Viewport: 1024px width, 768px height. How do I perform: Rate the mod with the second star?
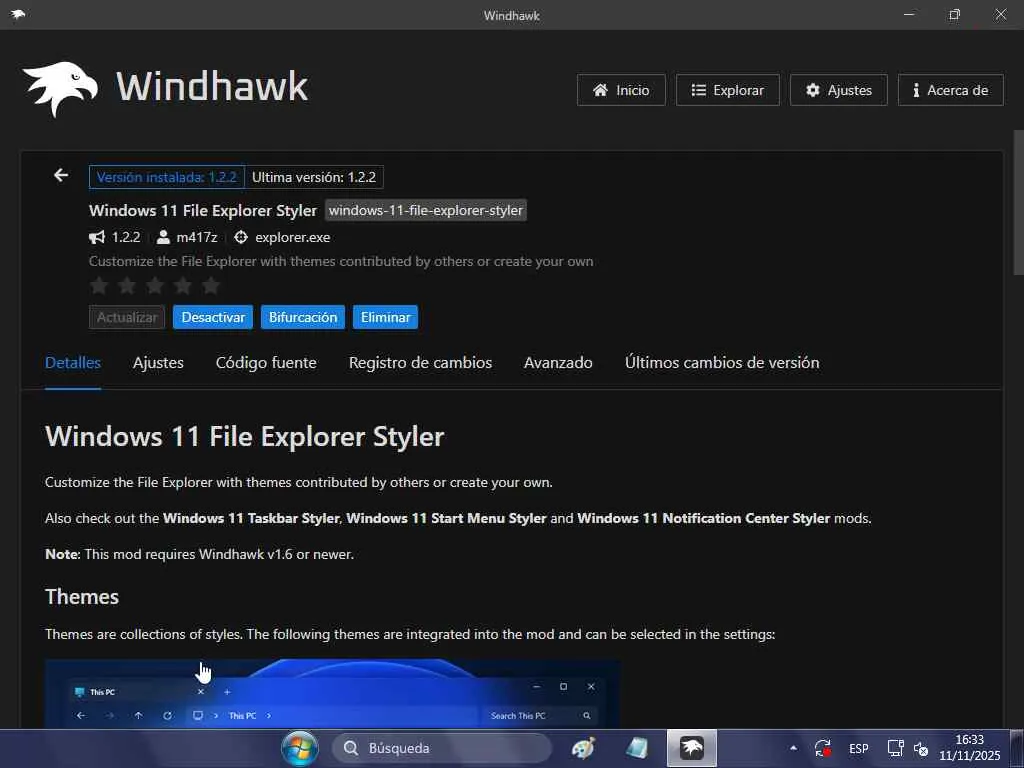point(127,285)
